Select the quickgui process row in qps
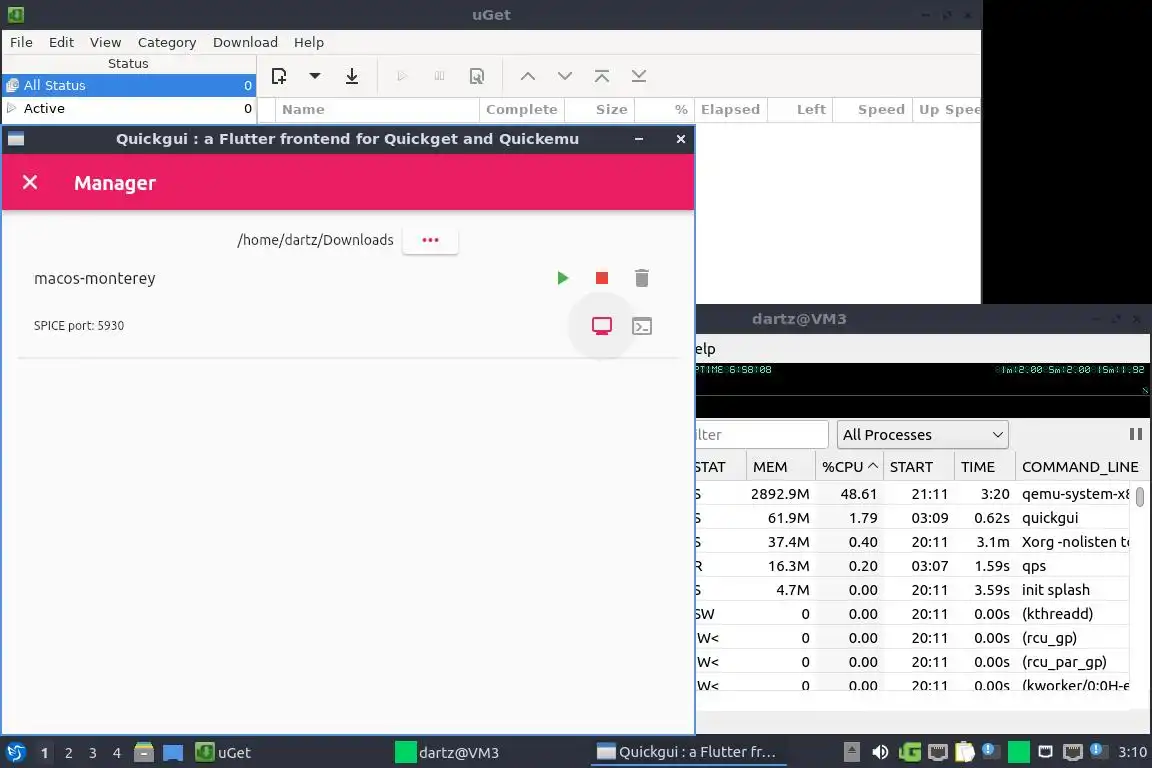1152x768 pixels. point(912,517)
